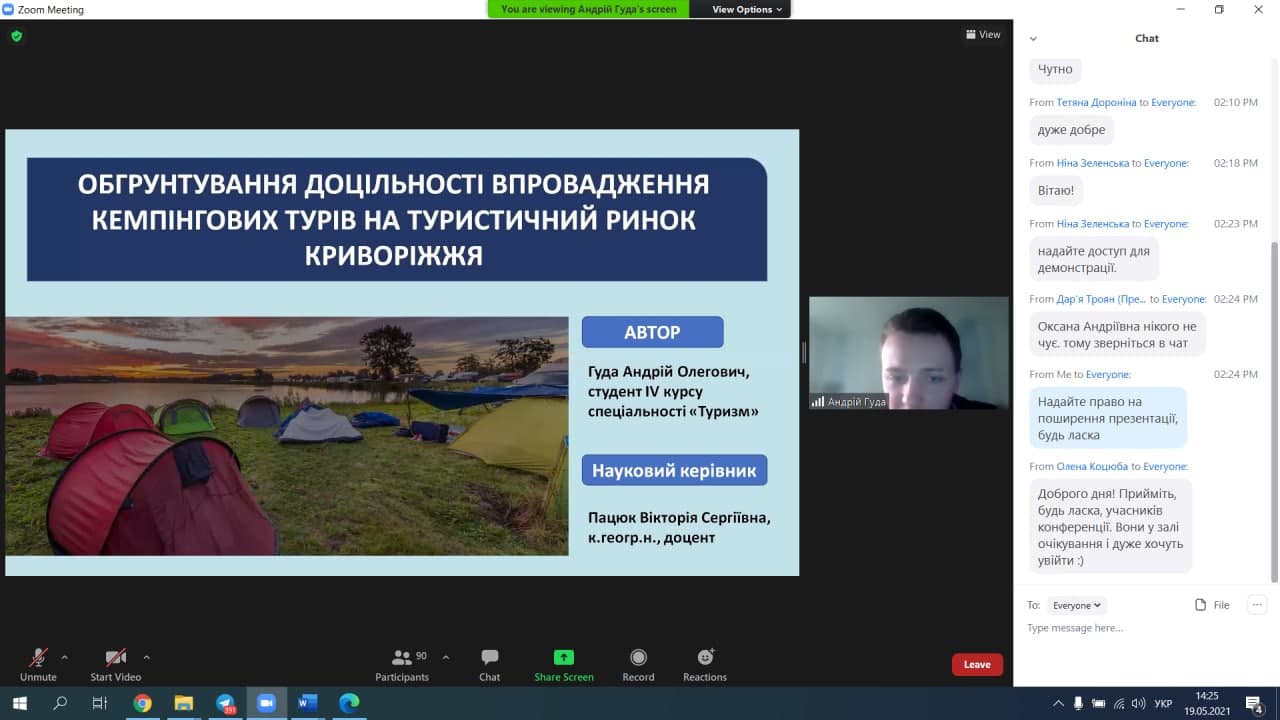
Task: Click signal bars on Андрій Гуда video
Action: 818,402
